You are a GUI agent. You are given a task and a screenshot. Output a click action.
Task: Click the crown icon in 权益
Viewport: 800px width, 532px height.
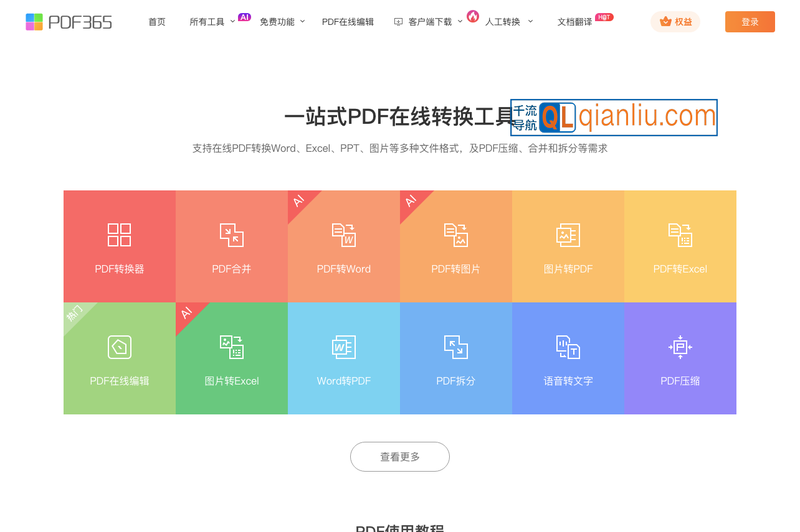[x=665, y=21]
